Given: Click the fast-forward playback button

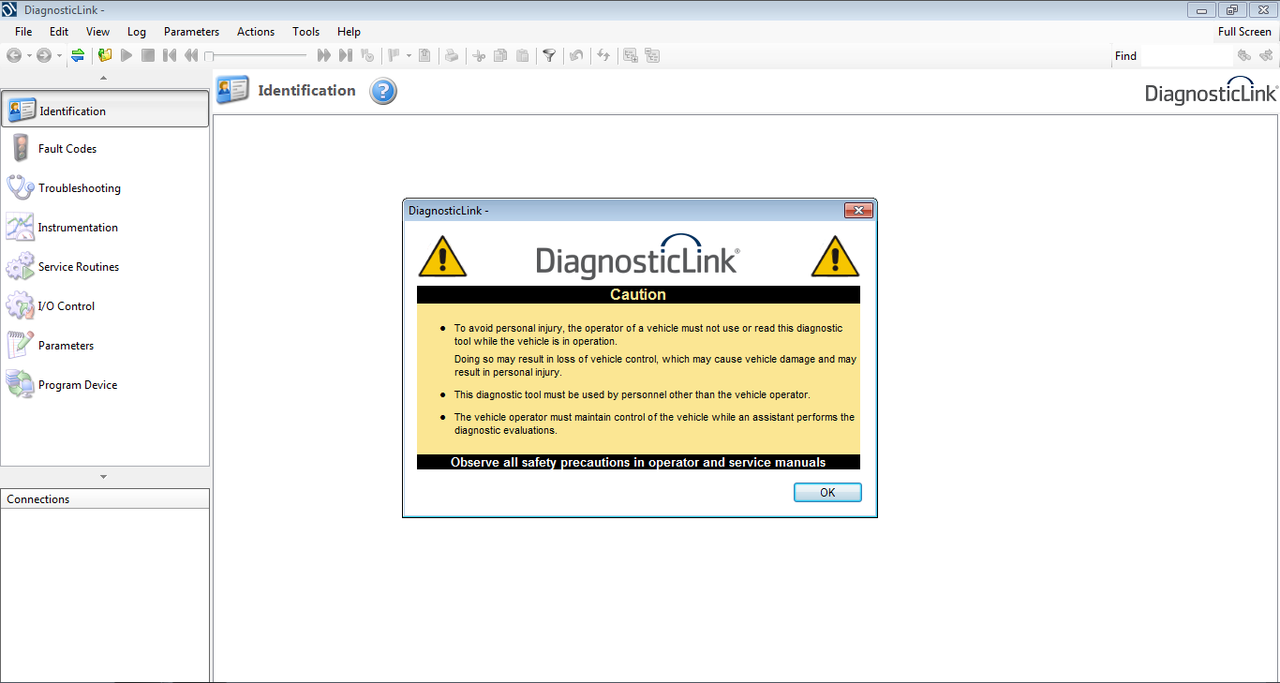Looking at the screenshot, I should pyautogui.click(x=324, y=56).
